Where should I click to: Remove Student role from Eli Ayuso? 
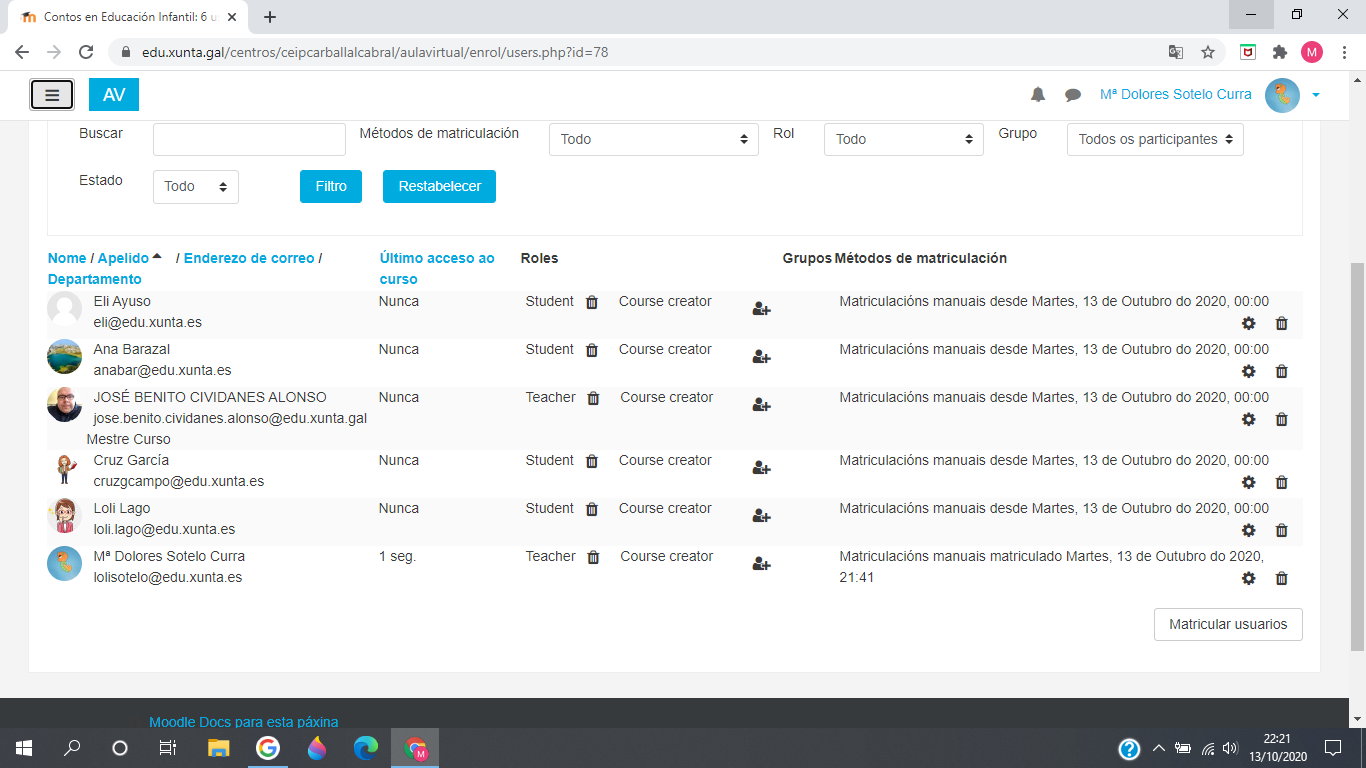592,302
